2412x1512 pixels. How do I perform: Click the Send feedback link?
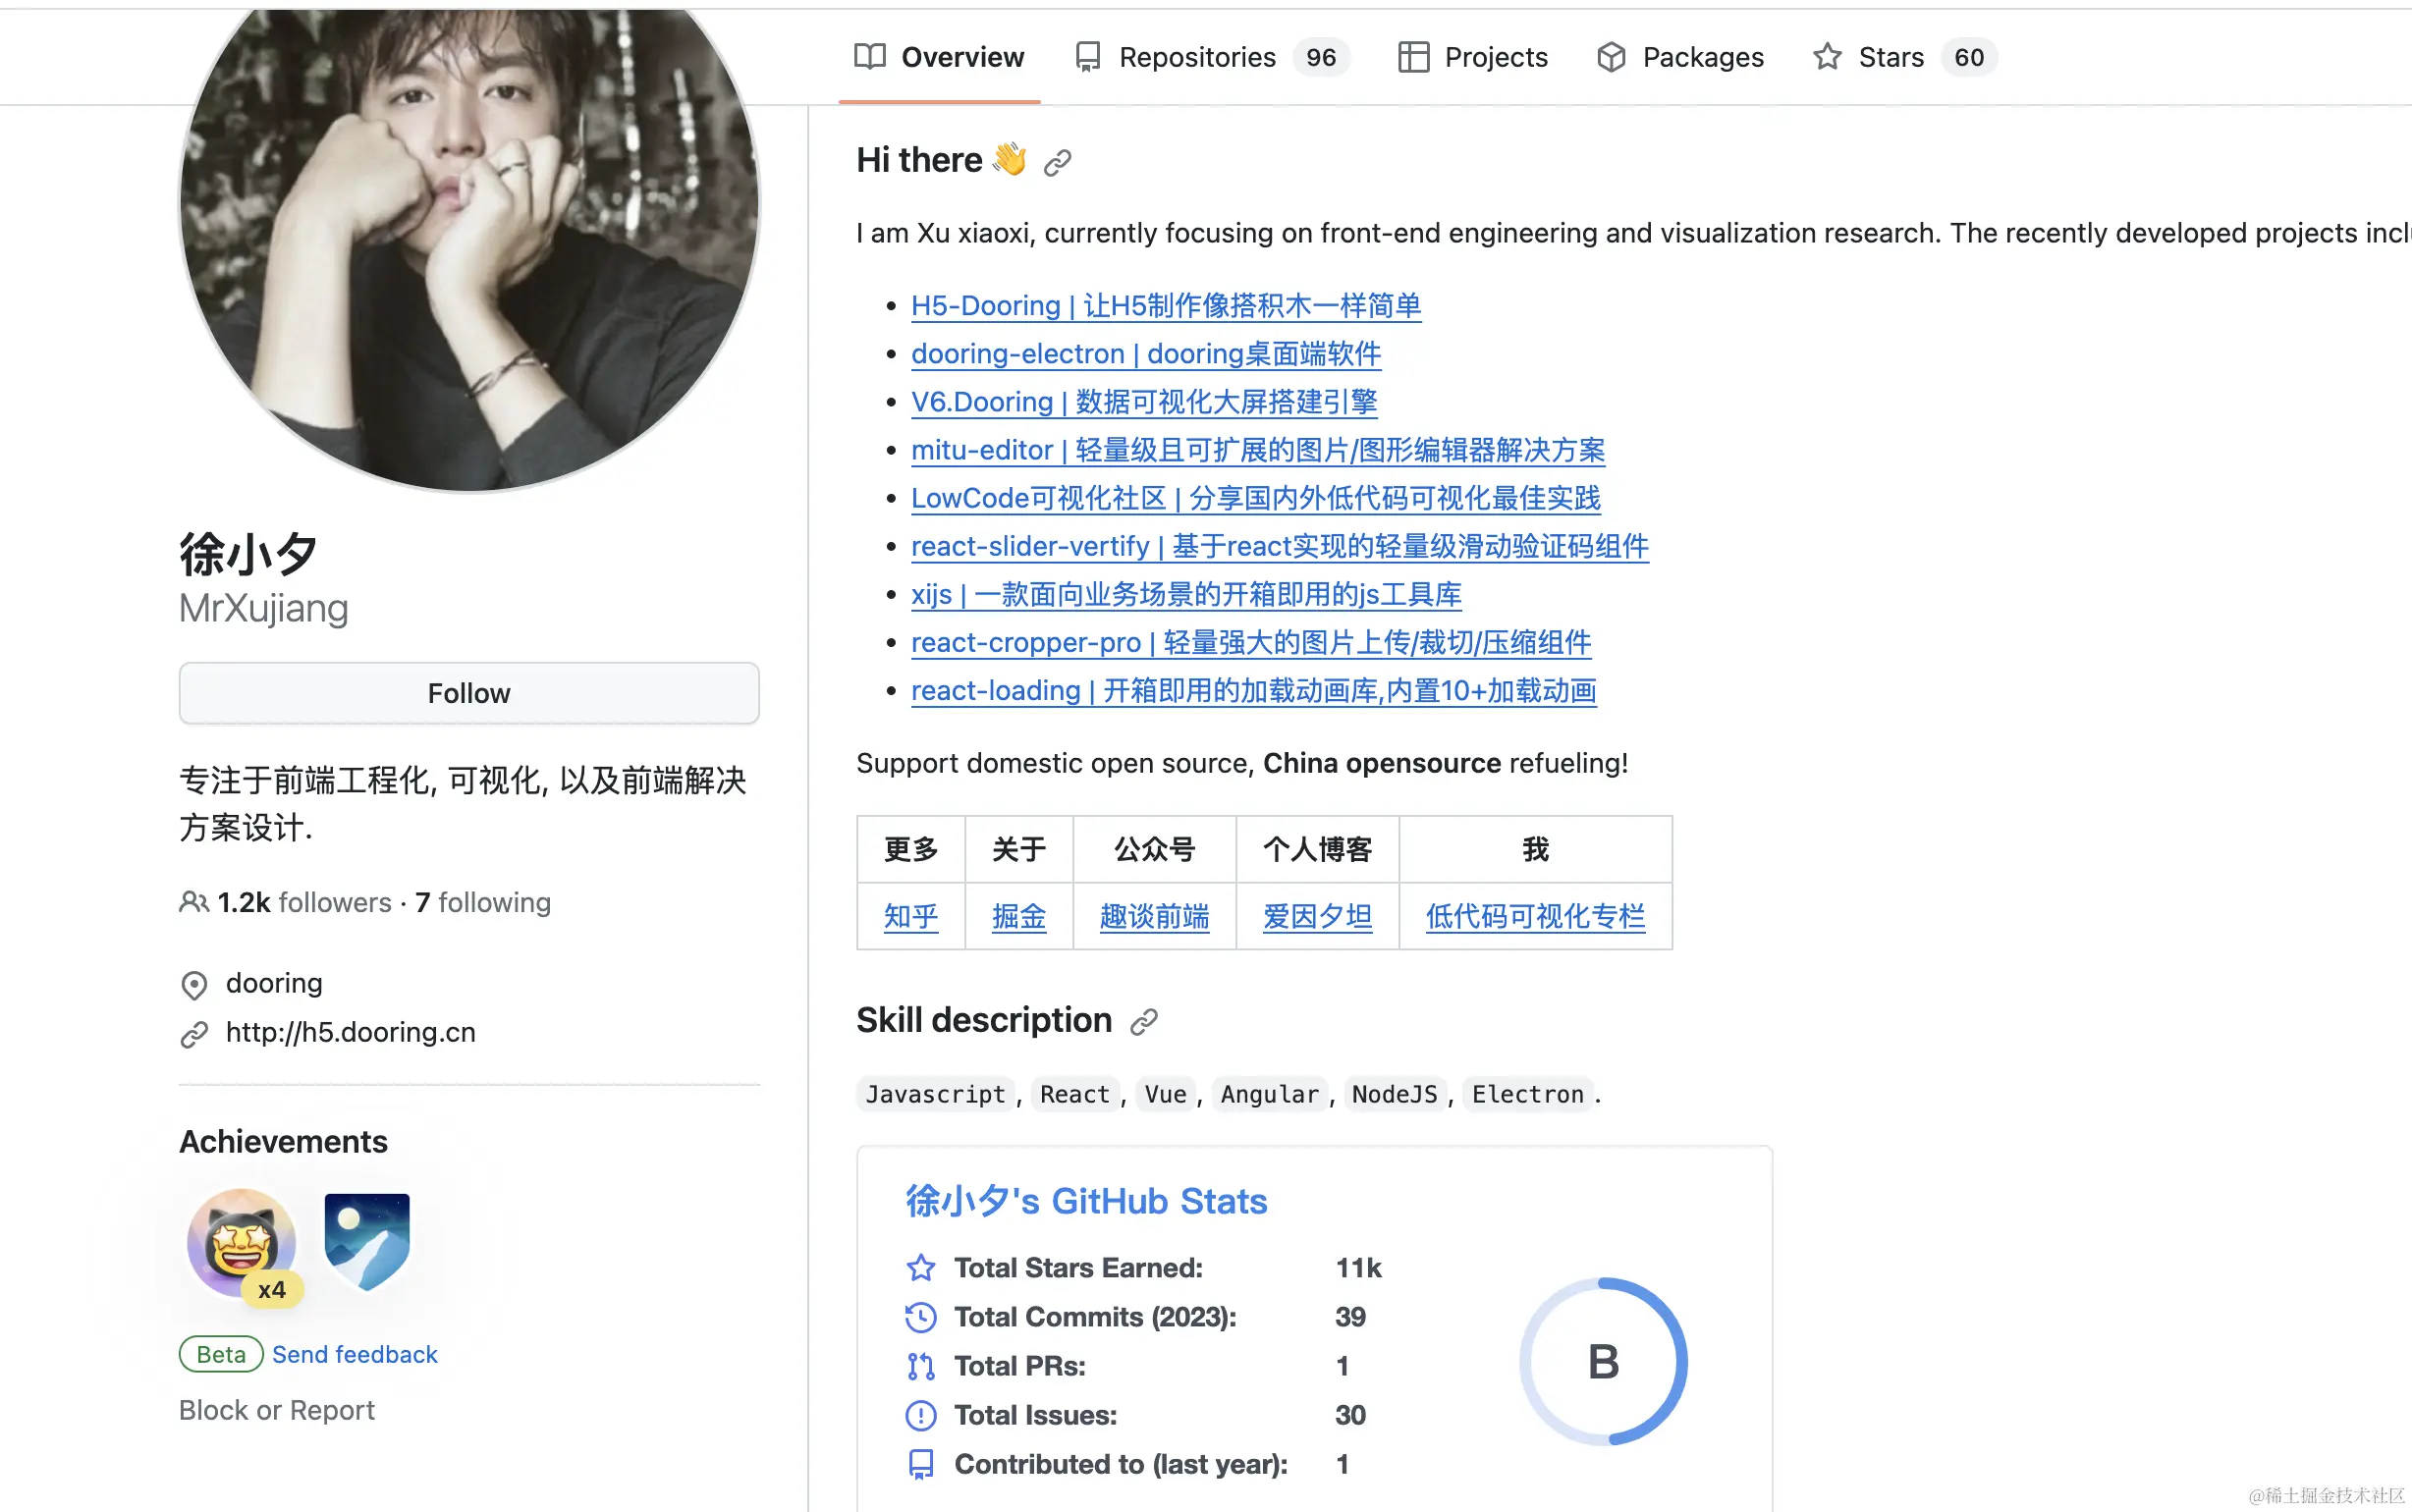click(x=355, y=1354)
